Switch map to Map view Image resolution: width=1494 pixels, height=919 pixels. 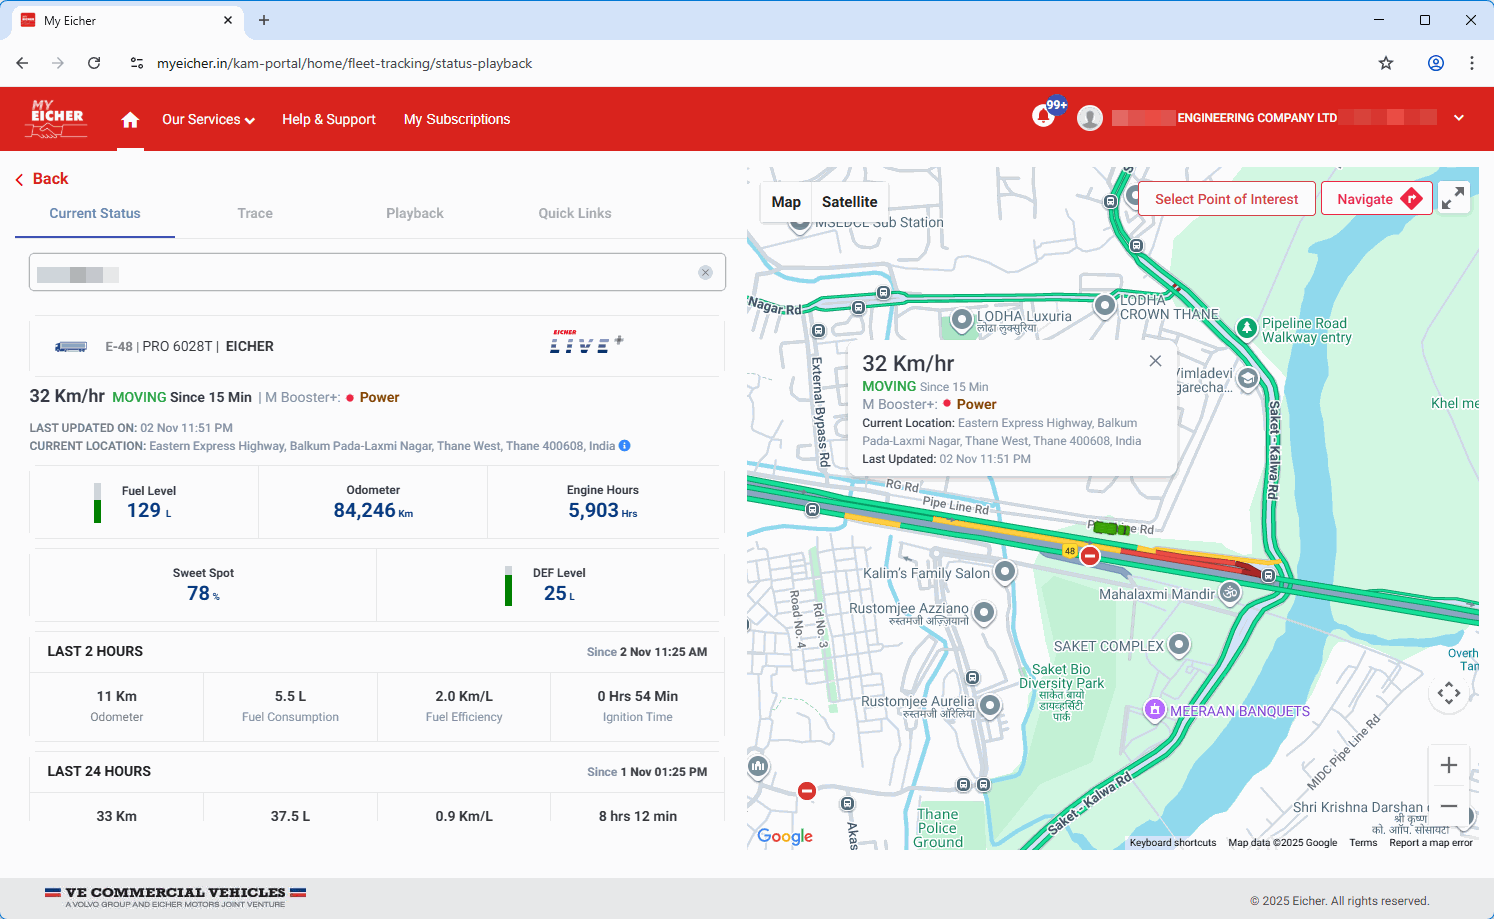click(786, 202)
